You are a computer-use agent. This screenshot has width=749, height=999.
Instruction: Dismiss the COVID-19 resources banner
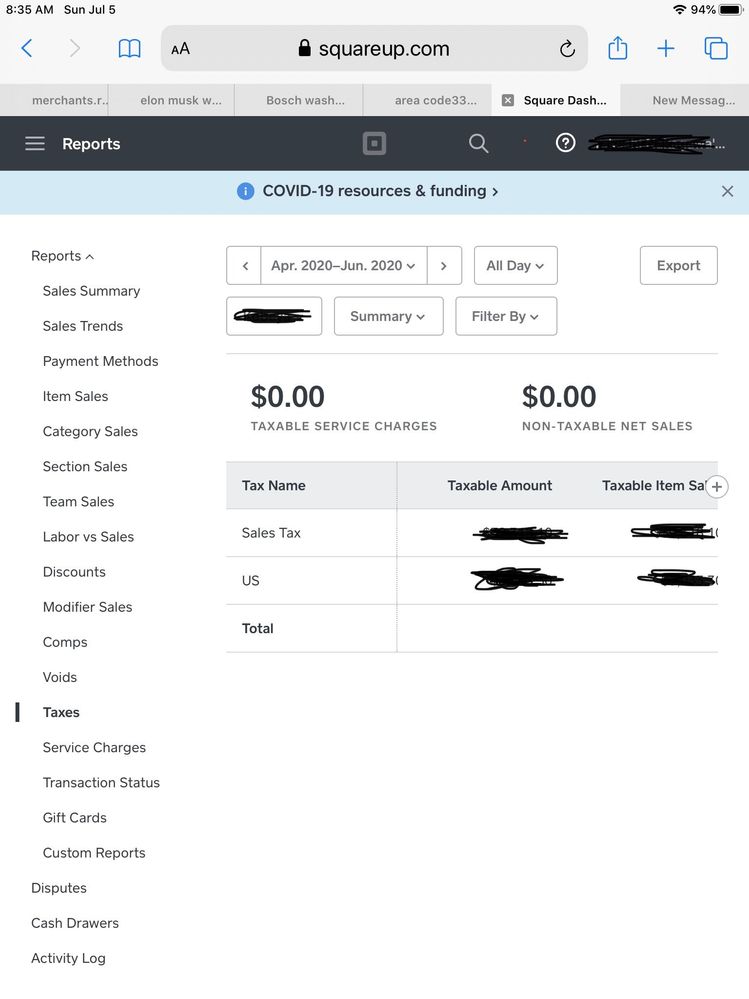pyautogui.click(x=727, y=191)
